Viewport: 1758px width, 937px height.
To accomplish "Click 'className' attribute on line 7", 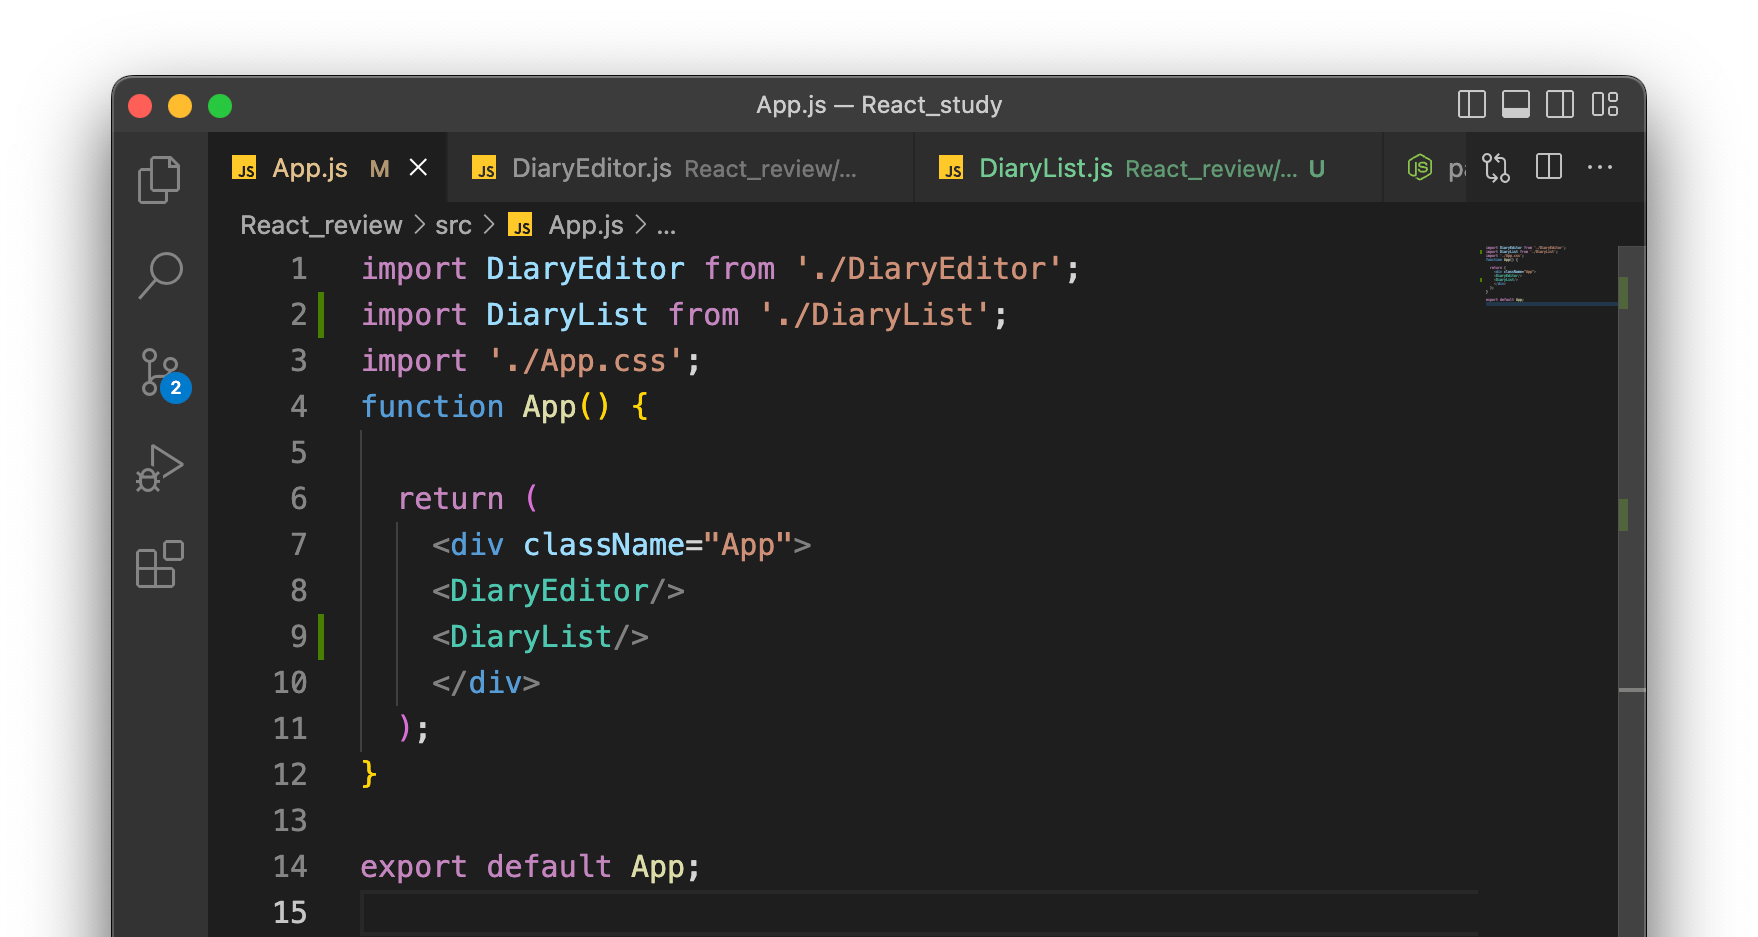I will [604, 544].
